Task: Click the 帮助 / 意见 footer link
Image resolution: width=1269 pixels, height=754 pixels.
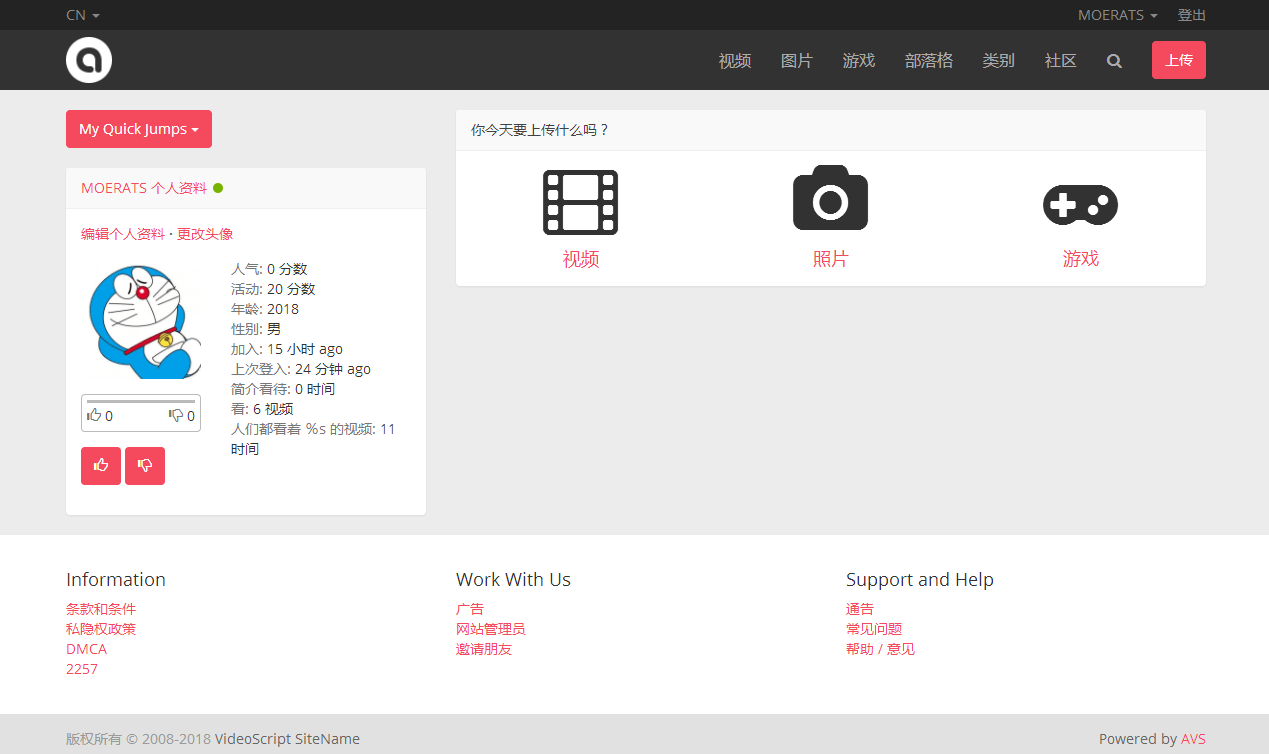Action: [x=880, y=649]
